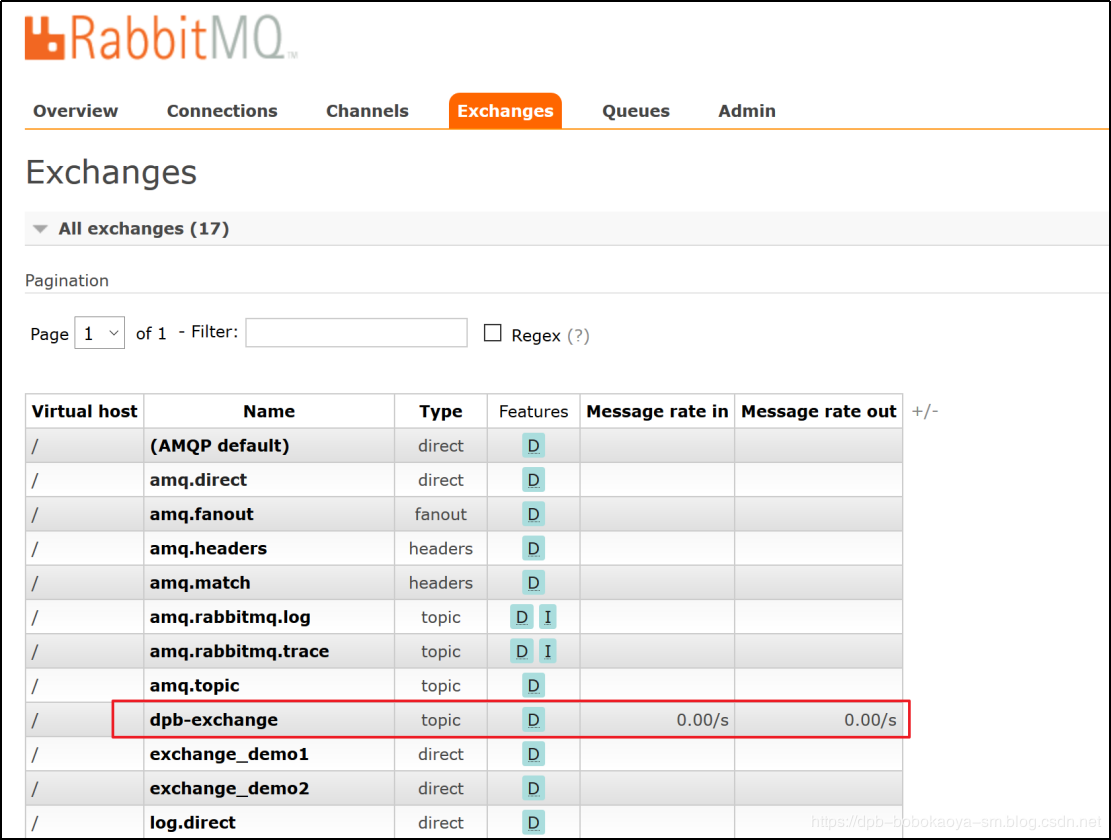Click the D badge for (AMQP default)
The image size is (1111, 840).
point(534,445)
